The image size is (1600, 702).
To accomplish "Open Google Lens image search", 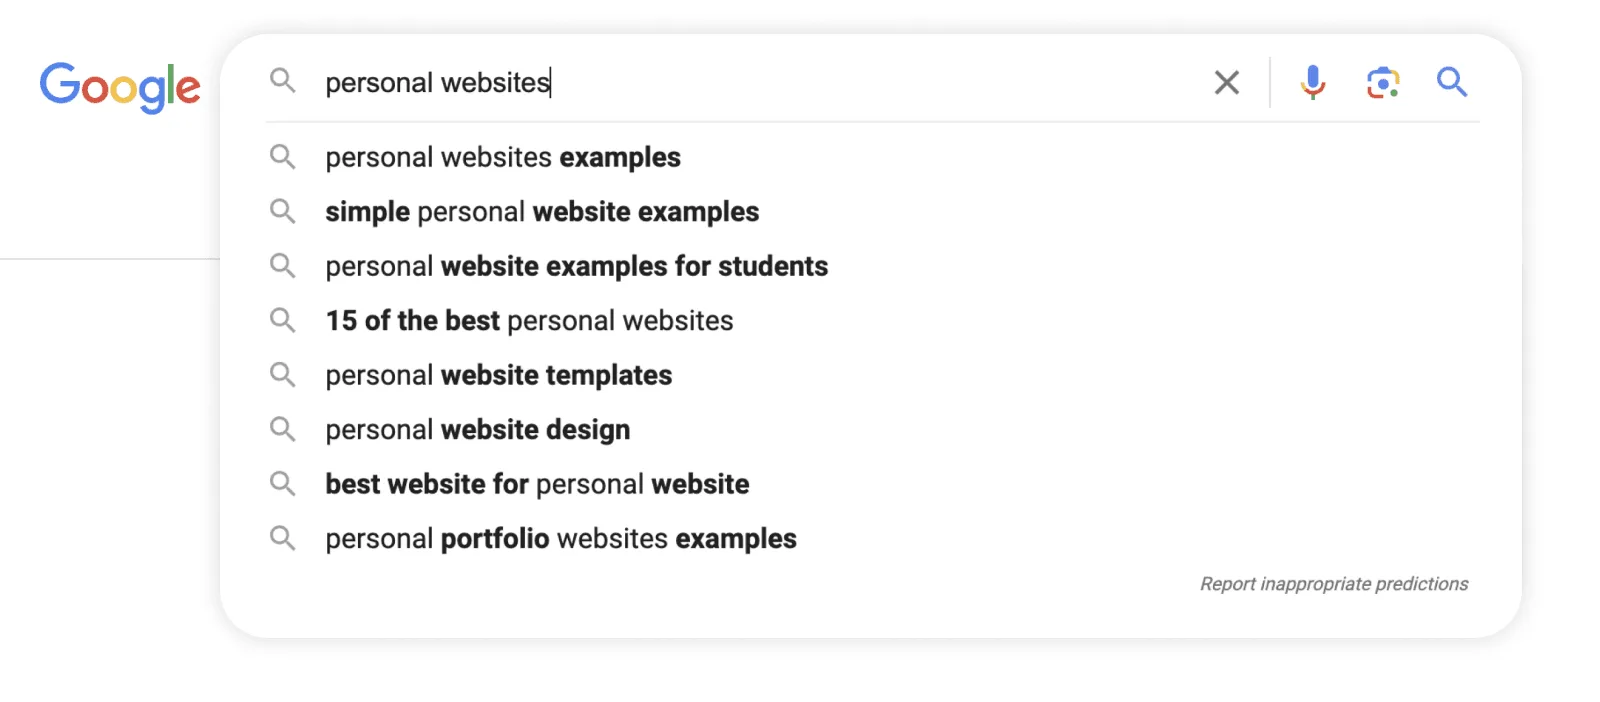I will tap(1382, 83).
